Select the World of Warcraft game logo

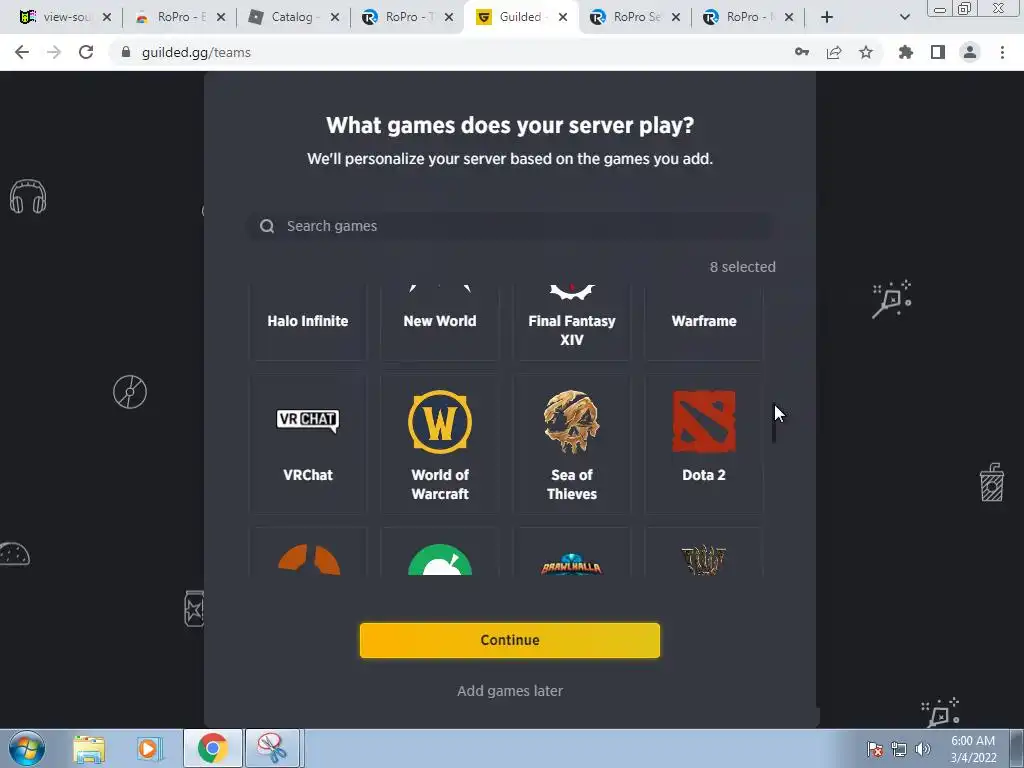(x=440, y=422)
